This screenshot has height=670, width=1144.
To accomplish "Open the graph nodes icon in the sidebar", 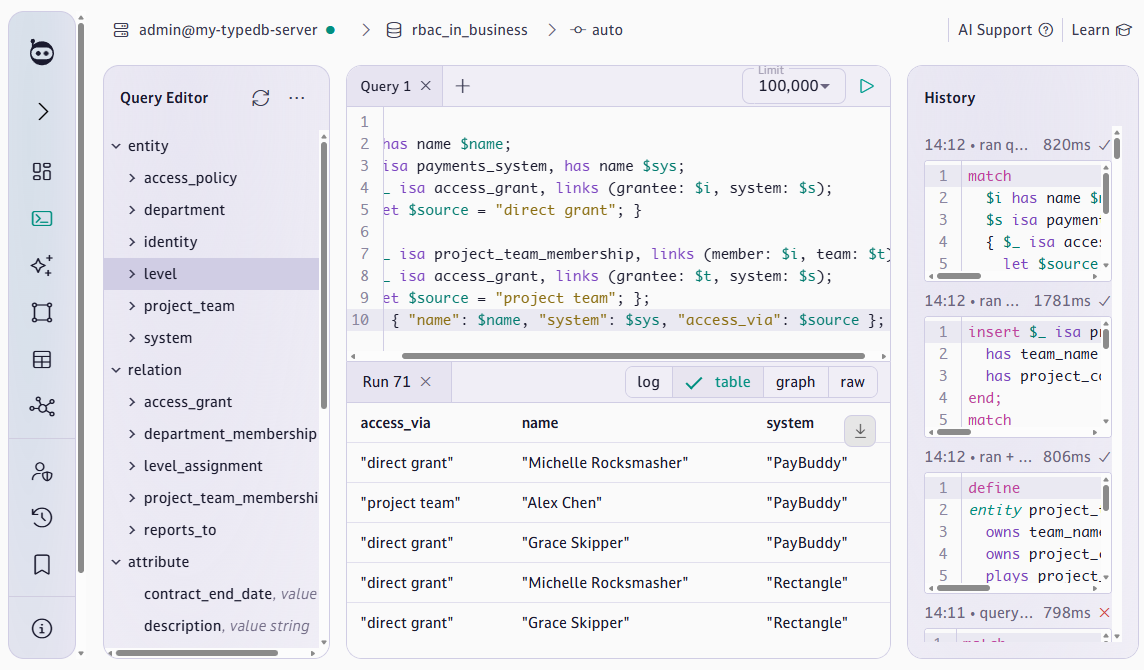I will (42, 407).
